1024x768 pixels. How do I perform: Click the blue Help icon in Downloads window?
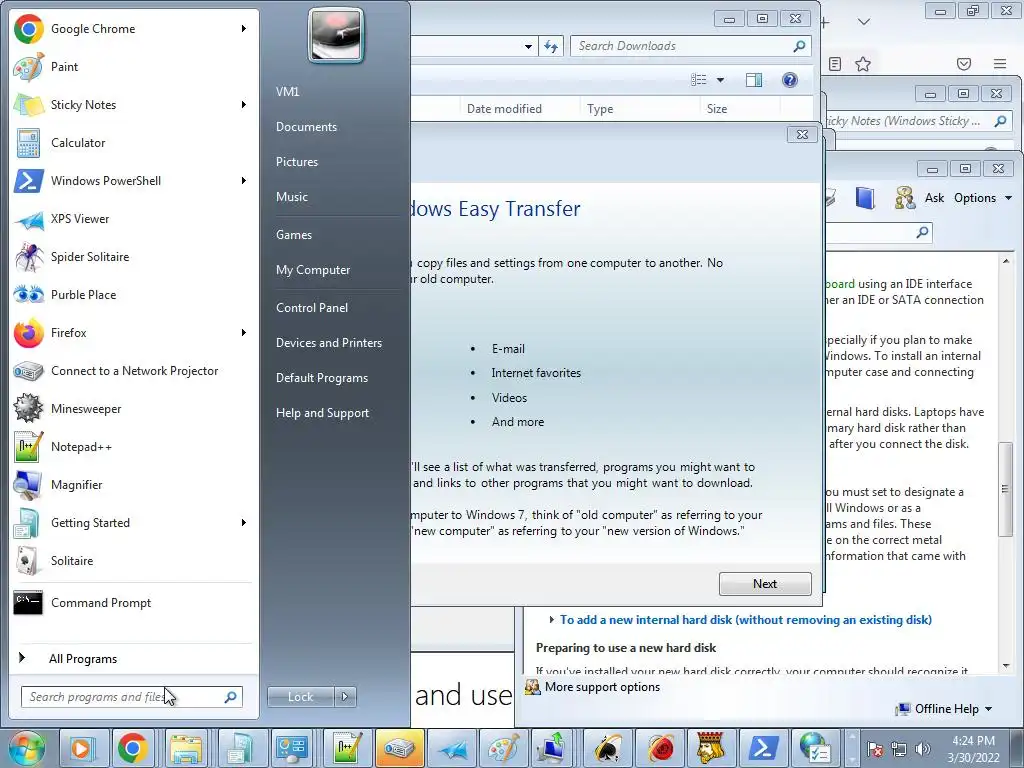coord(790,80)
